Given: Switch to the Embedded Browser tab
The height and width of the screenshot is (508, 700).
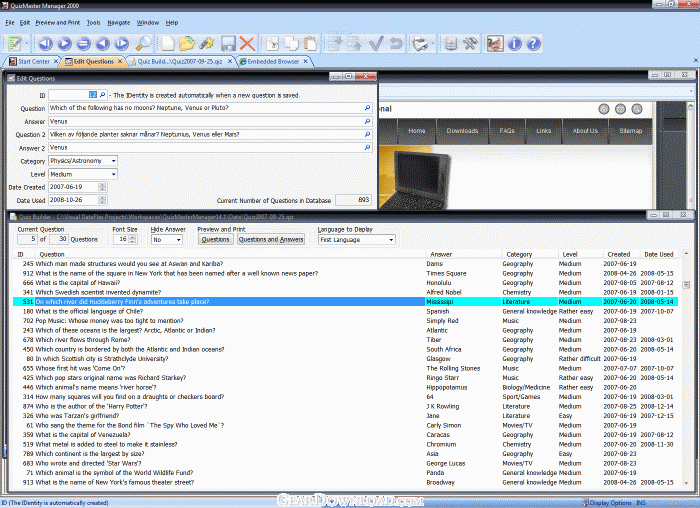Looking at the screenshot, I should pyautogui.click(x=270, y=61).
